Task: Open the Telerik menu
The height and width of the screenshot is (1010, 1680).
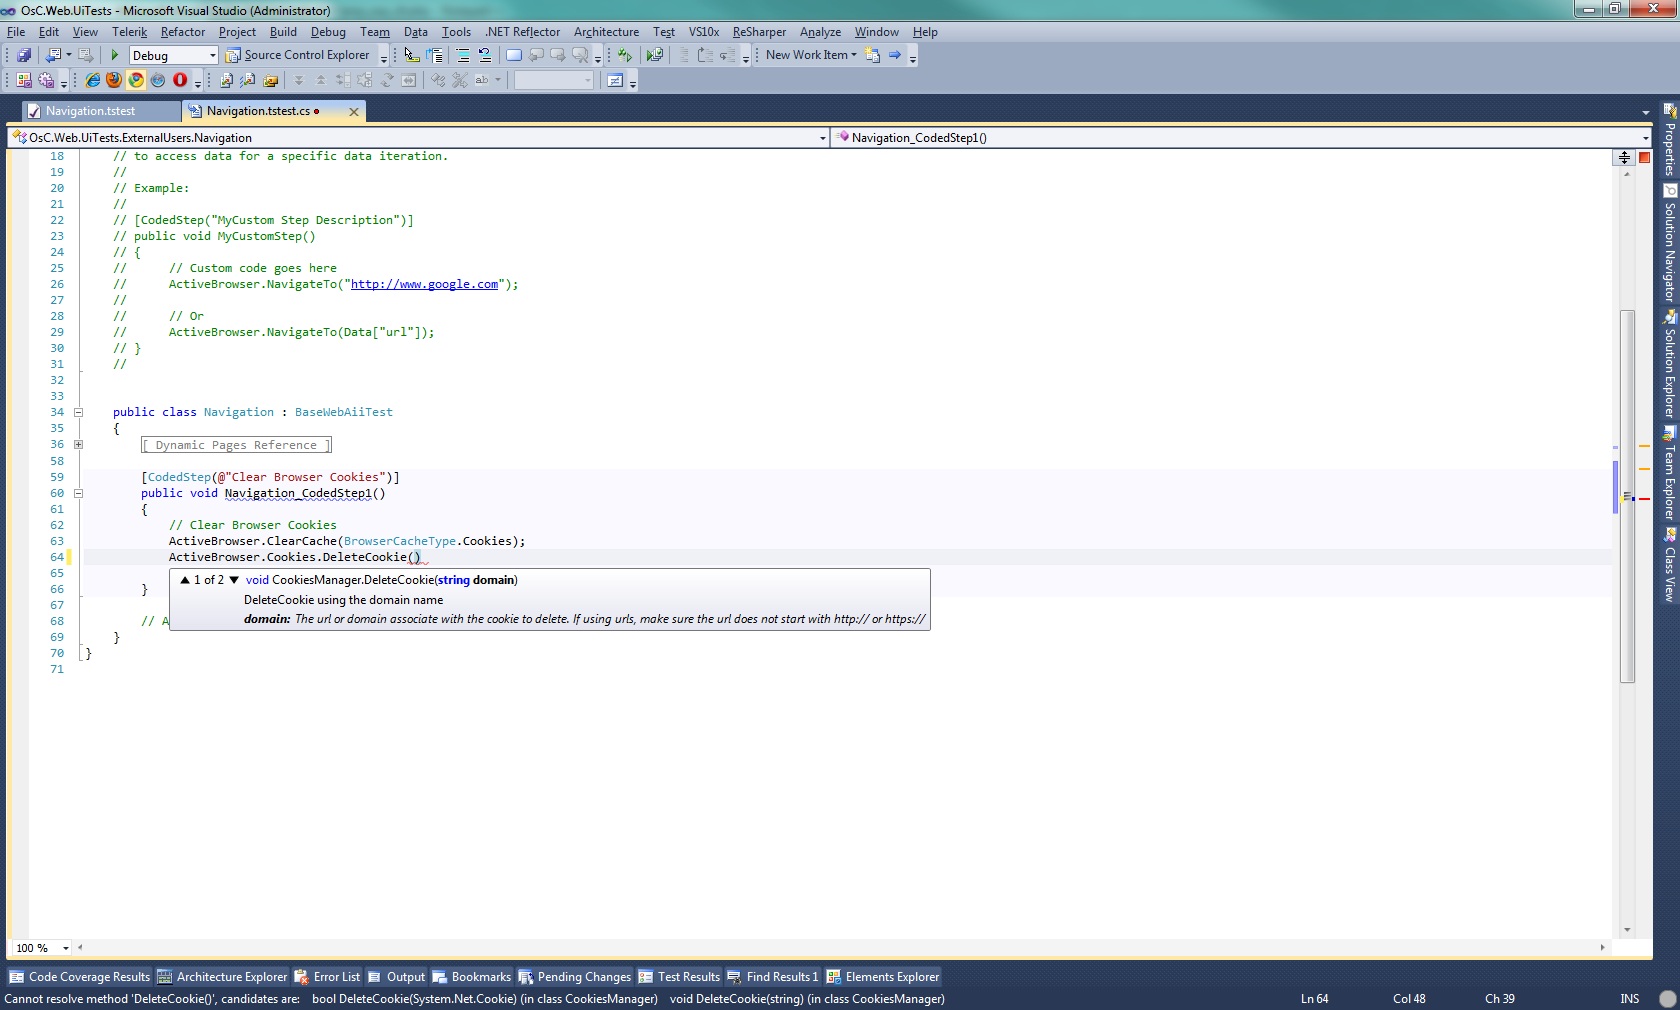Action: click(x=129, y=32)
